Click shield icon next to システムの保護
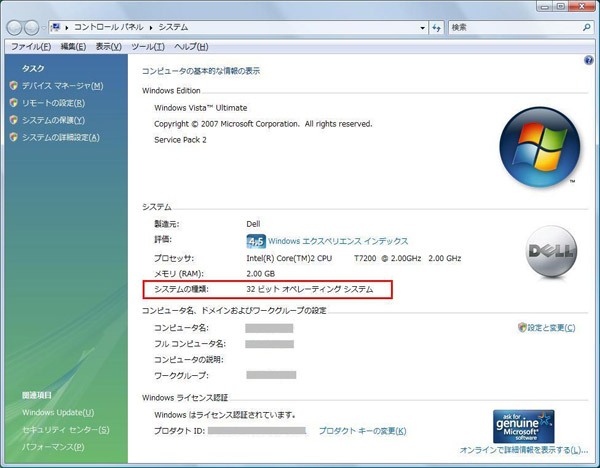The width and height of the screenshot is (600, 468). pyautogui.click(x=14, y=120)
